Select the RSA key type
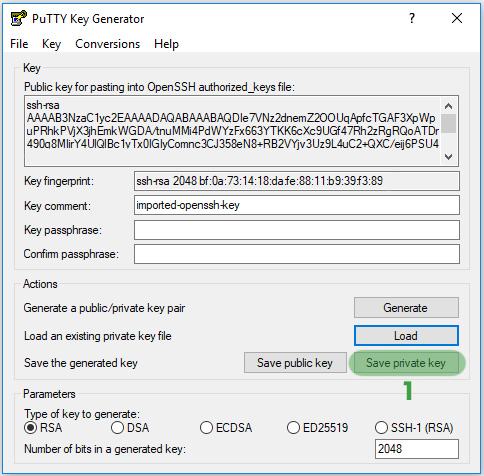This screenshot has width=484, height=476. point(31,427)
